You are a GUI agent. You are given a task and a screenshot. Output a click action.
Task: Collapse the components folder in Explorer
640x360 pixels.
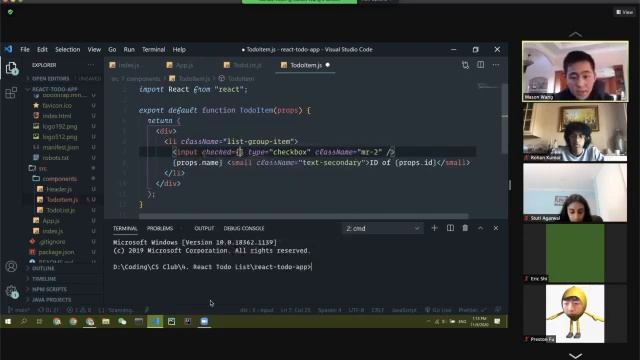63,179
